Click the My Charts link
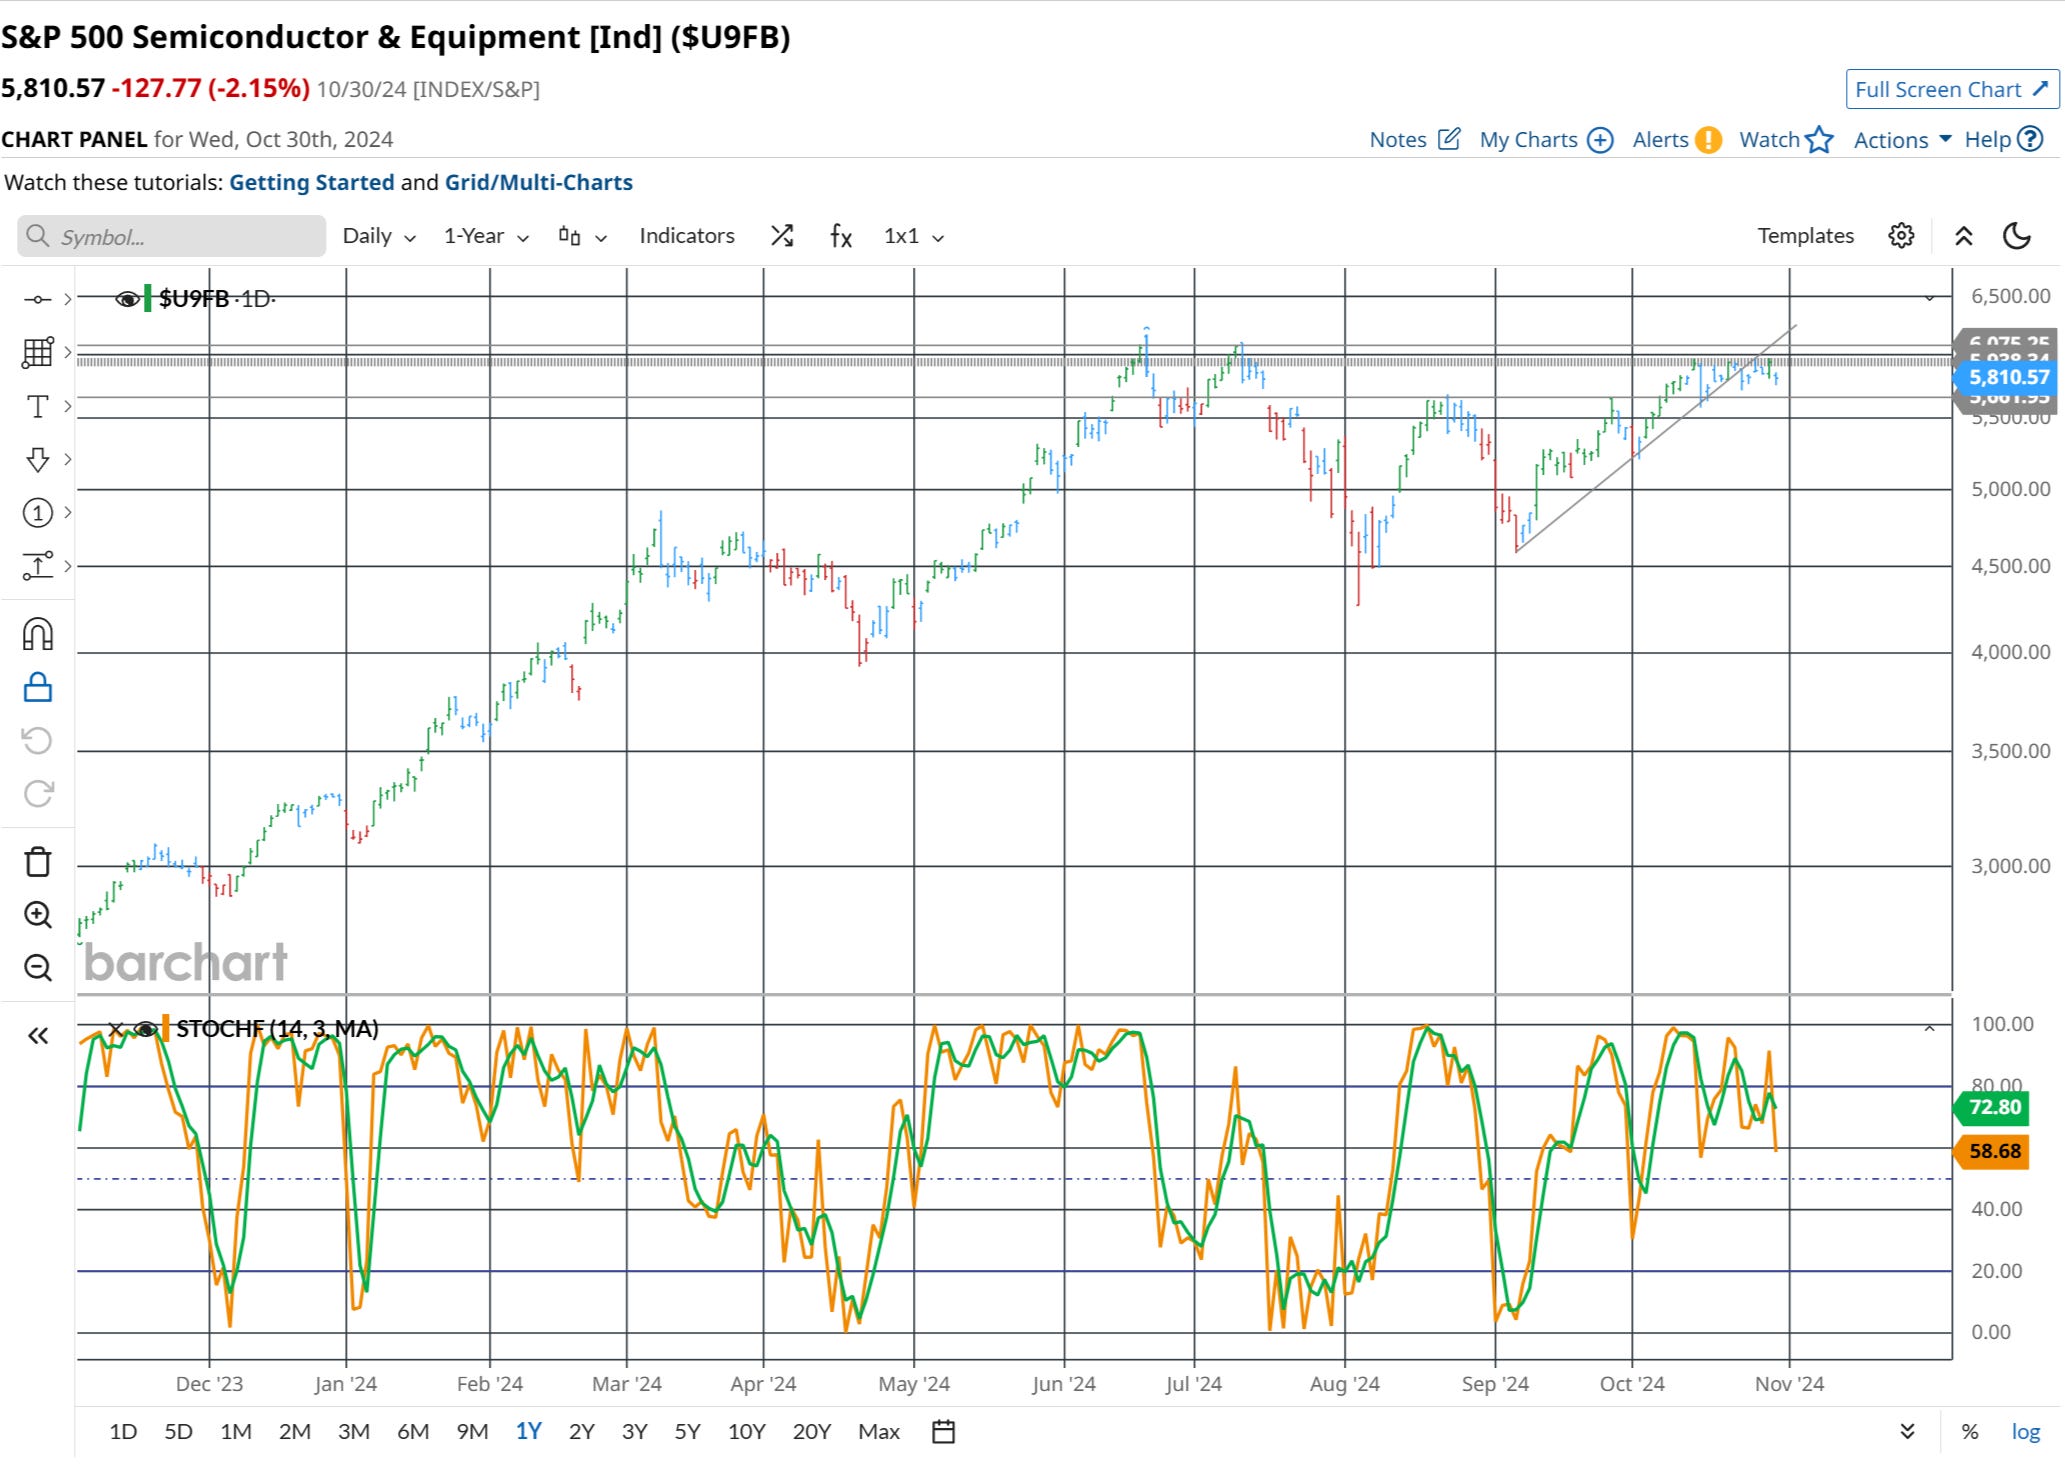 pyautogui.click(x=1528, y=140)
